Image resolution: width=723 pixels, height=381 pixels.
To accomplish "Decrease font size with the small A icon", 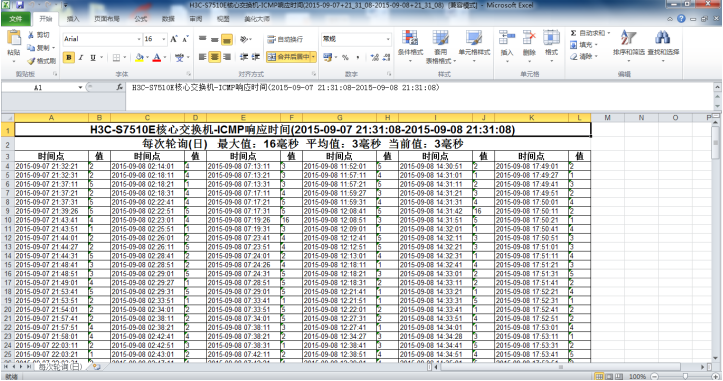I will 185,39.
